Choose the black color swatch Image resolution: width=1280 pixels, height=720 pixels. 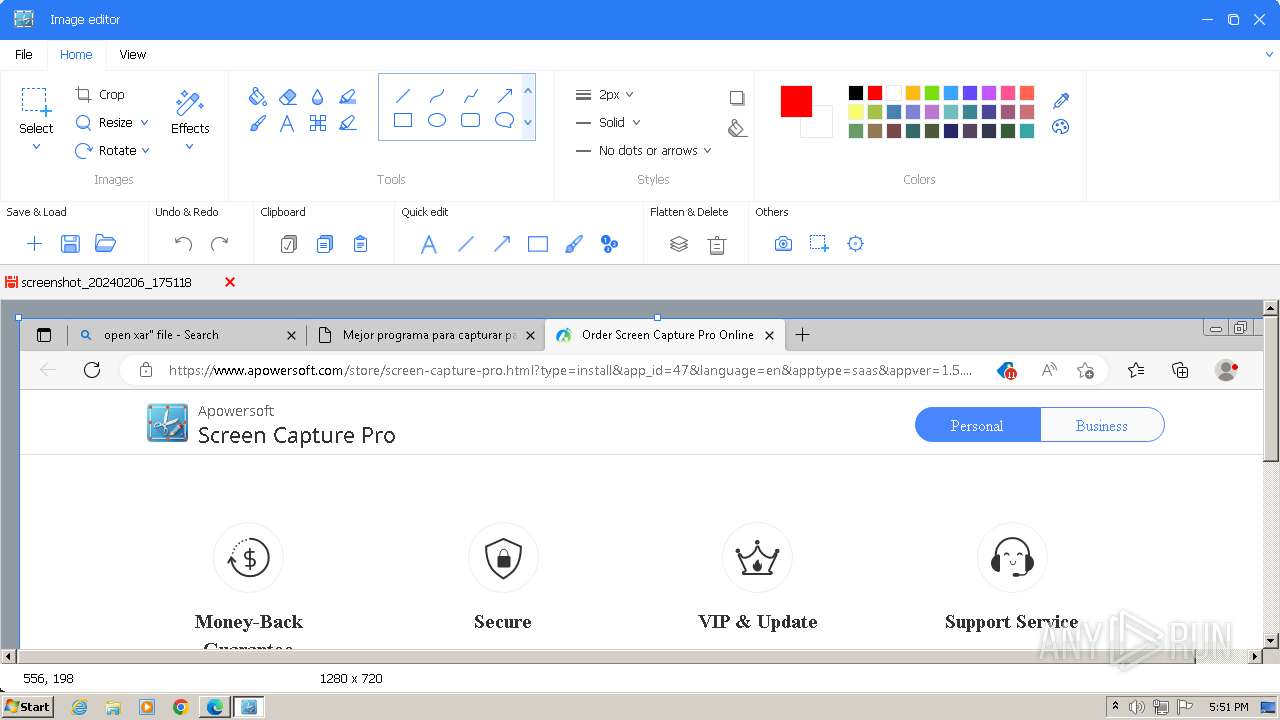(x=856, y=93)
